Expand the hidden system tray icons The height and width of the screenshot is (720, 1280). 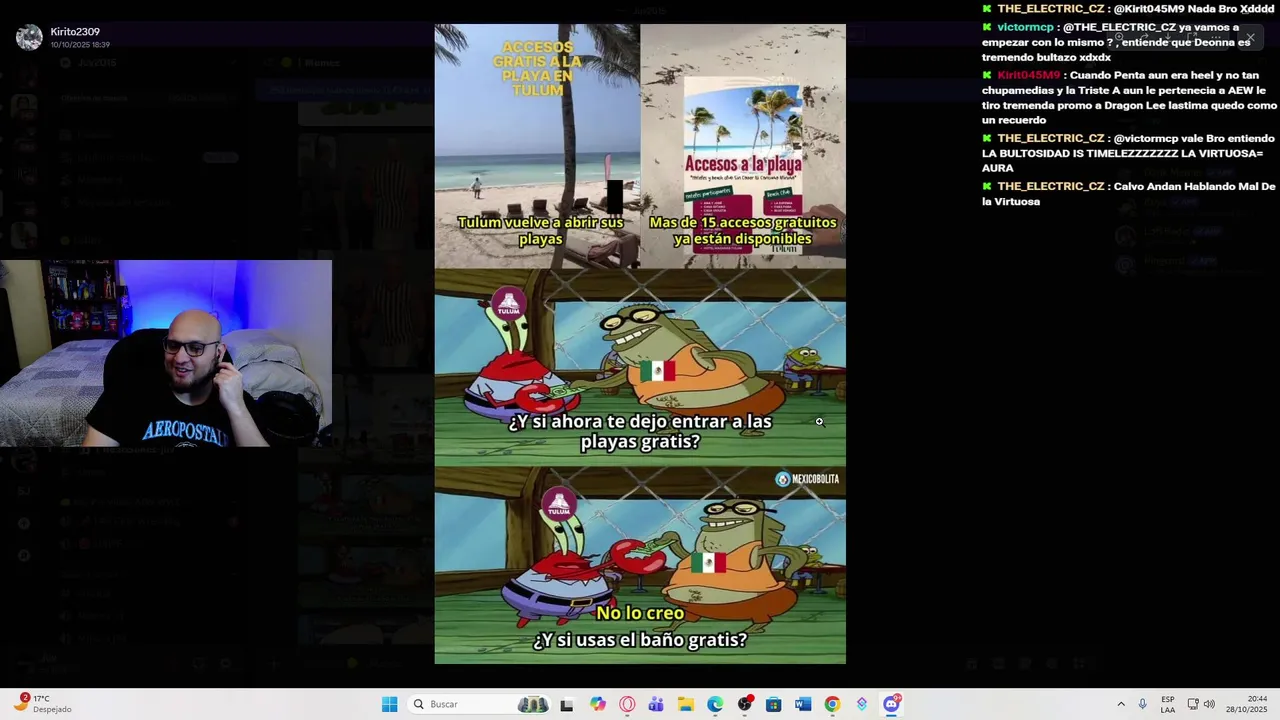point(1121,704)
